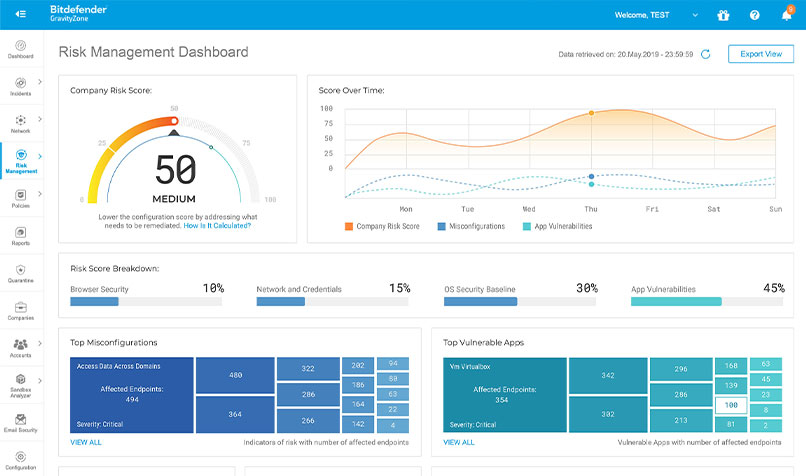Open the Reports section in the sidebar
This screenshot has width=806, height=476.
click(20, 235)
